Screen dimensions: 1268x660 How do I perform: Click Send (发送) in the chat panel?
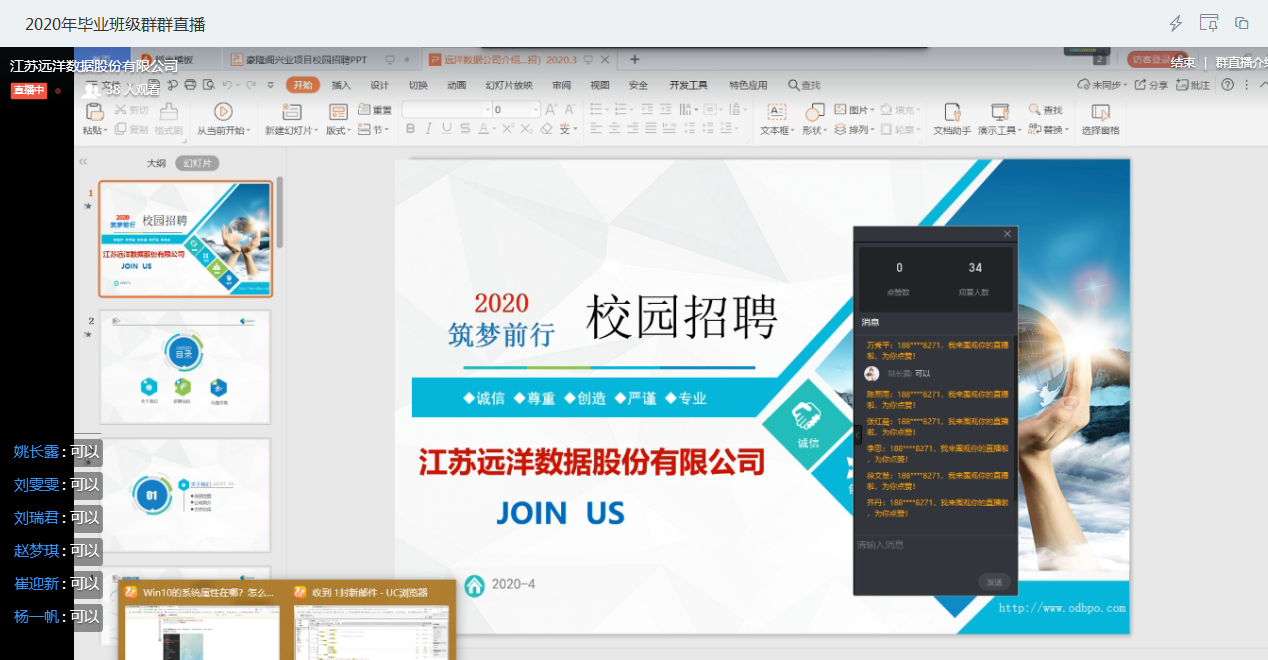pyautogui.click(x=994, y=582)
